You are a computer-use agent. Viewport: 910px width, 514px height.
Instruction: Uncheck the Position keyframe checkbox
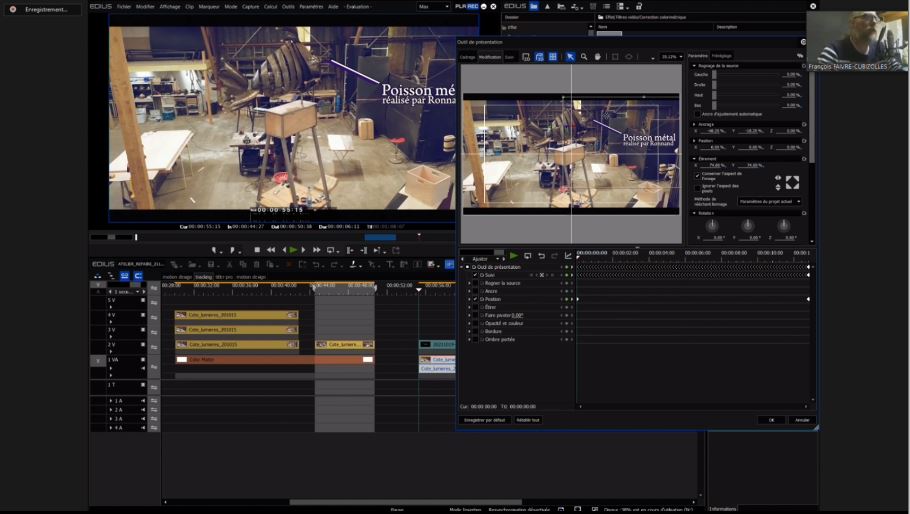point(475,299)
